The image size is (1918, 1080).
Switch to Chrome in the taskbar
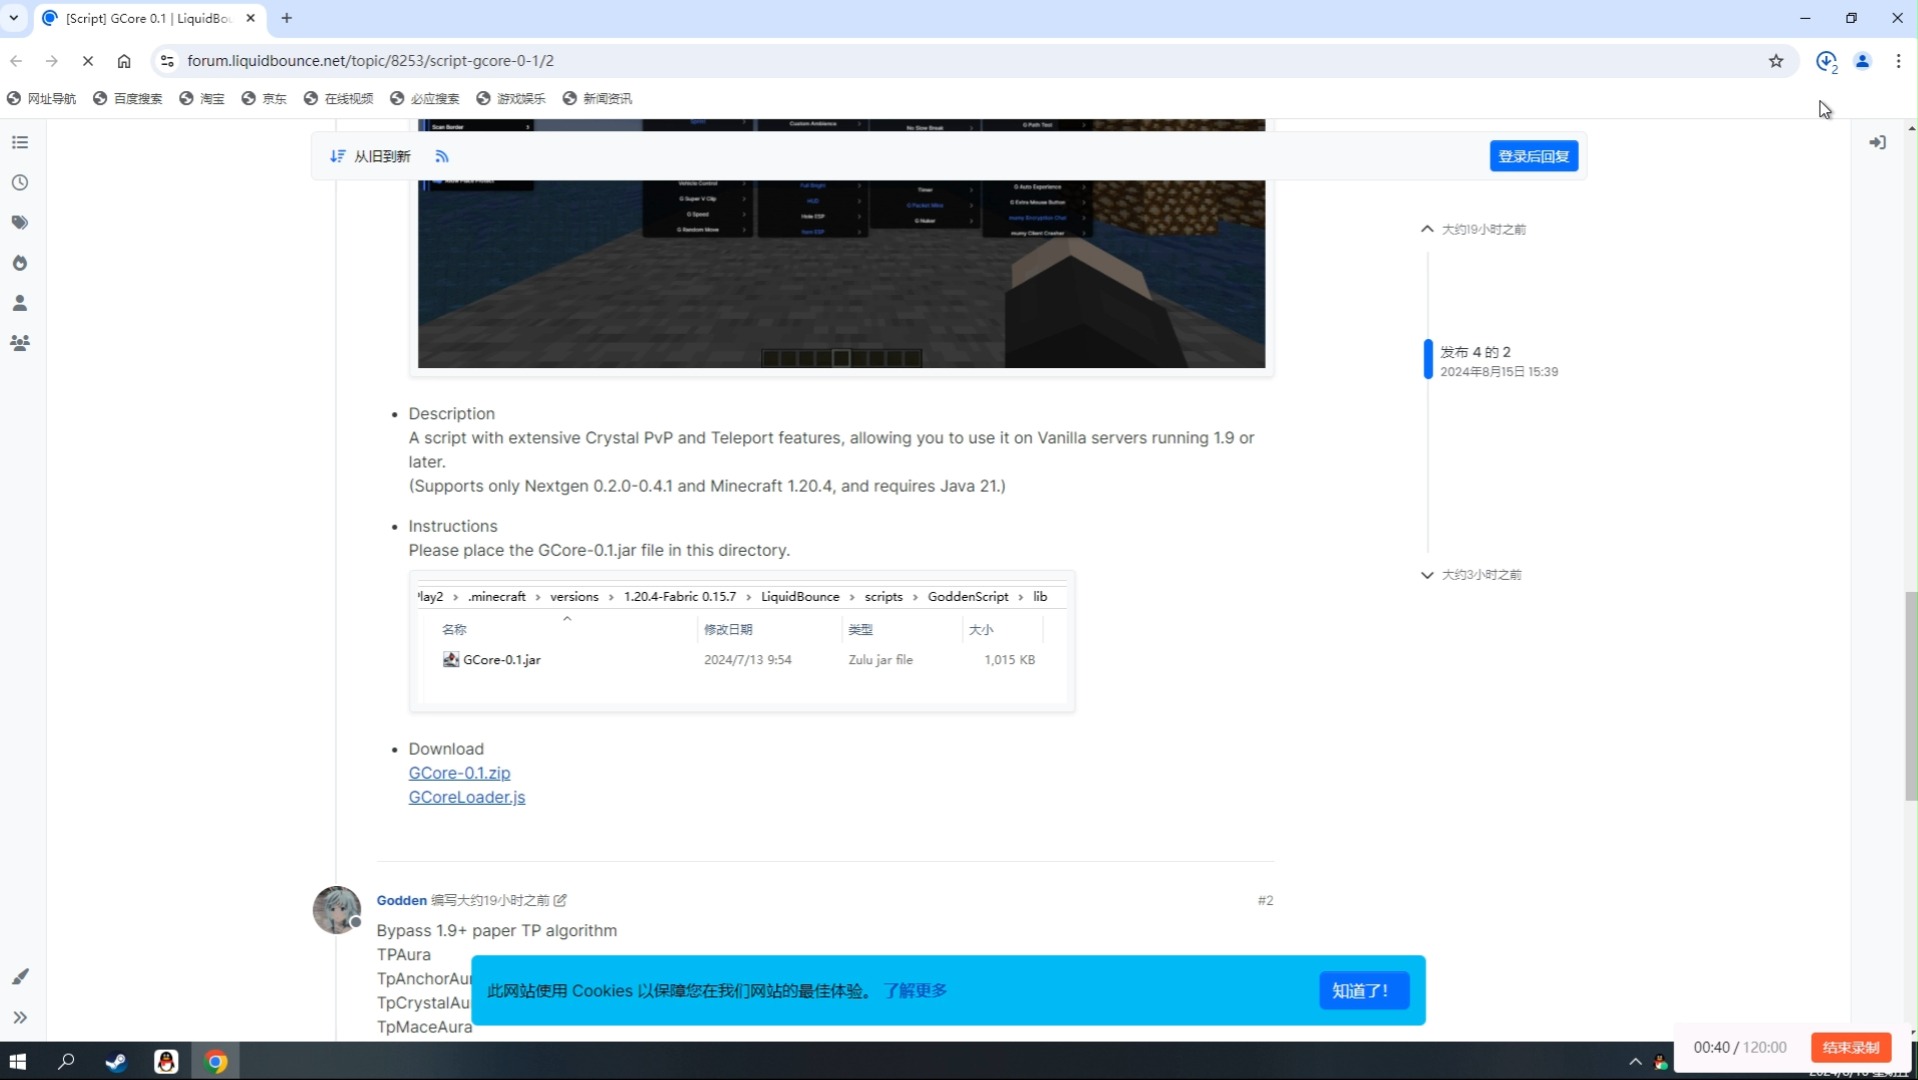click(216, 1062)
